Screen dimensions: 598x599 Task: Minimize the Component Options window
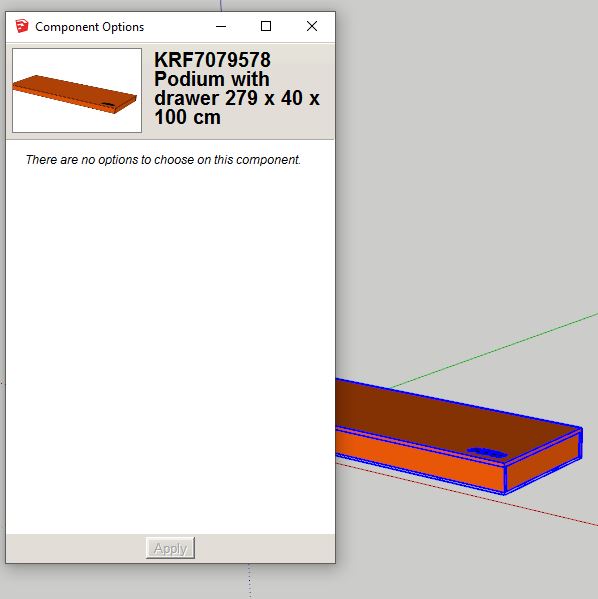(221, 26)
